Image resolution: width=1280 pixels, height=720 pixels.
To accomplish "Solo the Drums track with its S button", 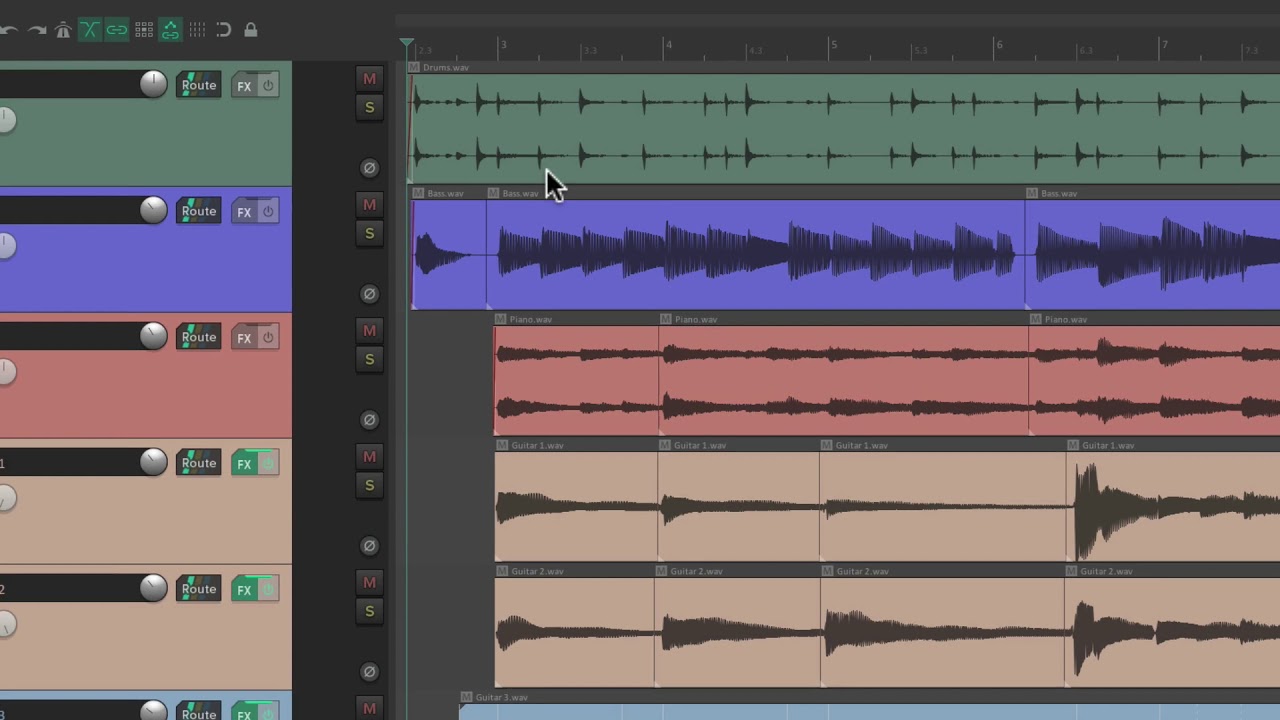I will tap(369, 107).
